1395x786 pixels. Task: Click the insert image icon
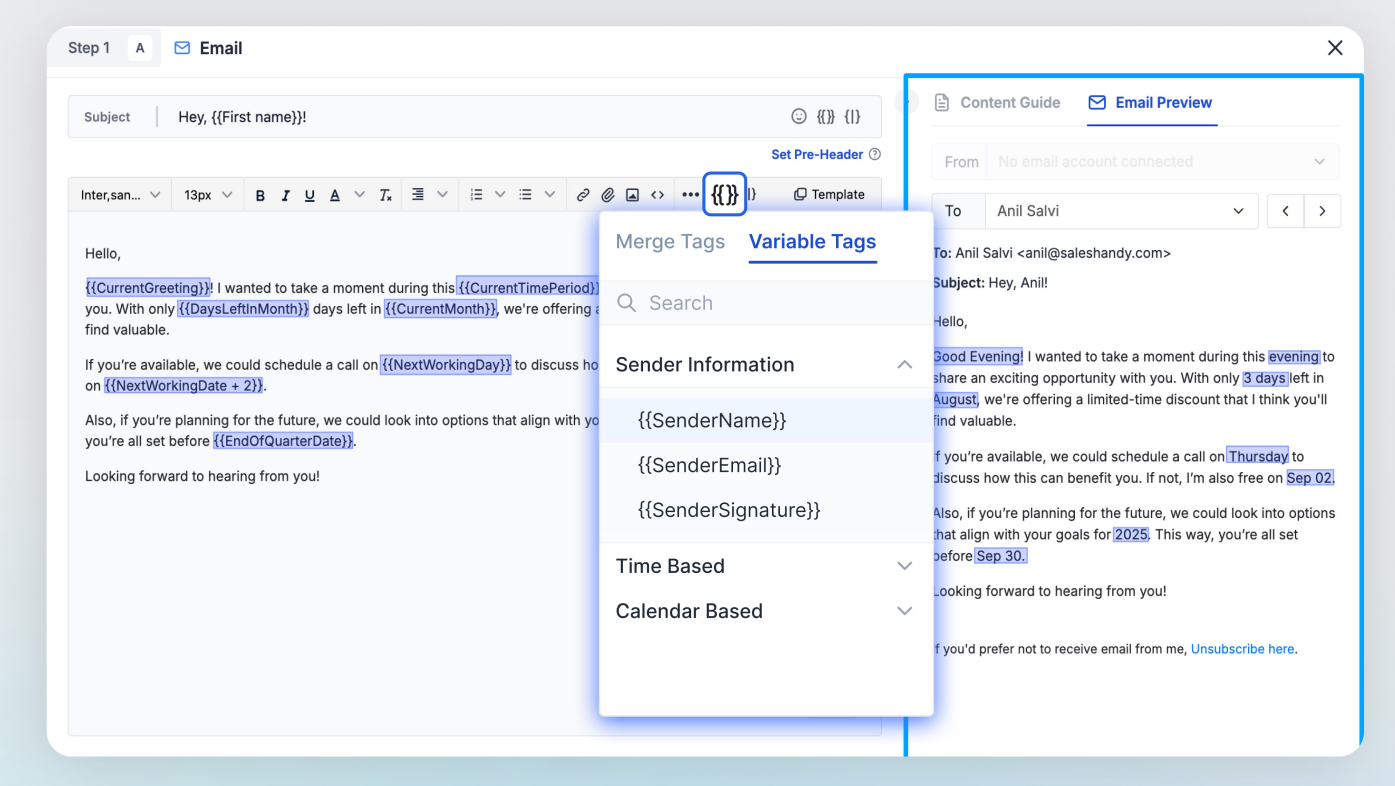pos(632,195)
